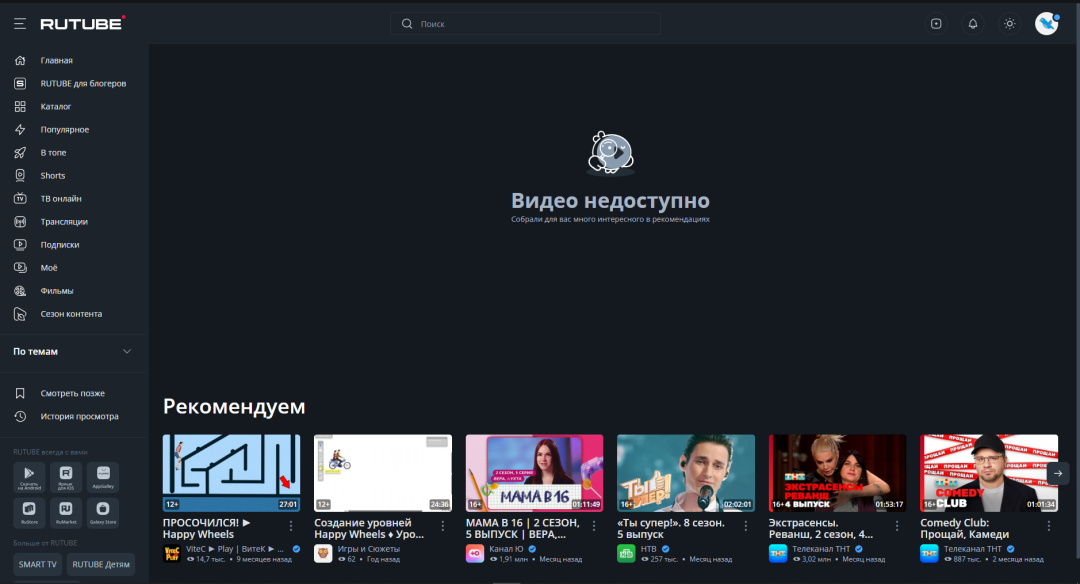Open the RuStore app link

coord(29,512)
